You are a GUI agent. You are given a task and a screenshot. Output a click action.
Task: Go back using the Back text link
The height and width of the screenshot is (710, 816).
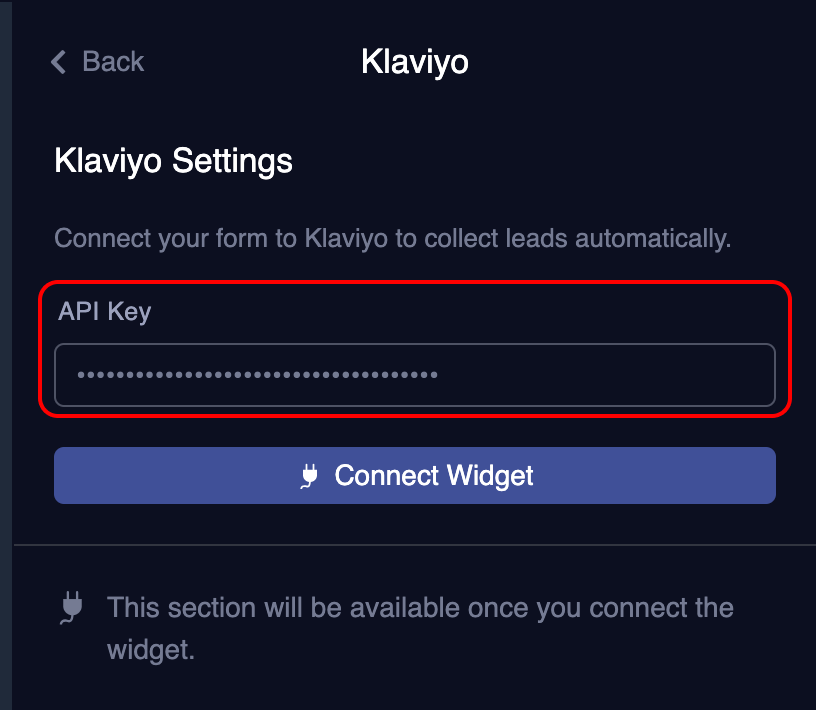click(x=97, y=62)
